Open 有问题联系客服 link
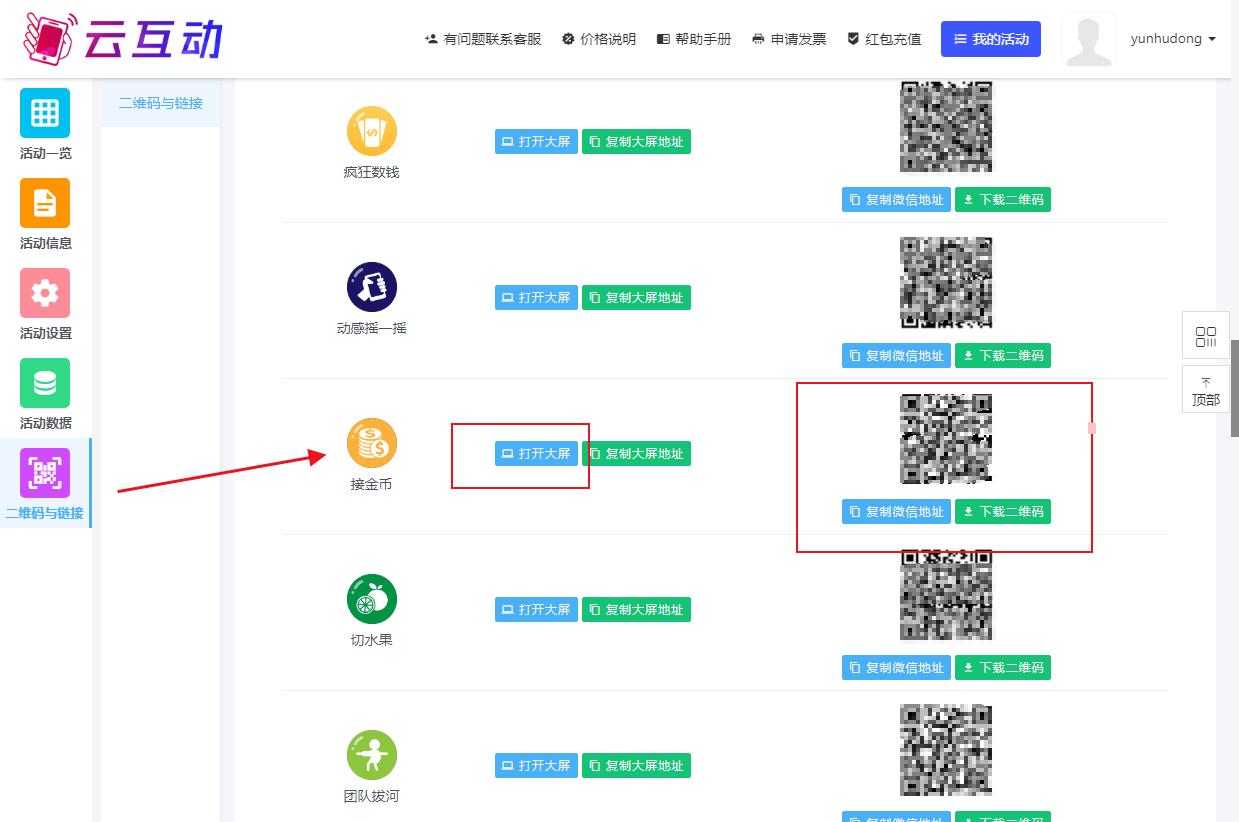Screen dimensions: 1239x822 tap(483, 39)
